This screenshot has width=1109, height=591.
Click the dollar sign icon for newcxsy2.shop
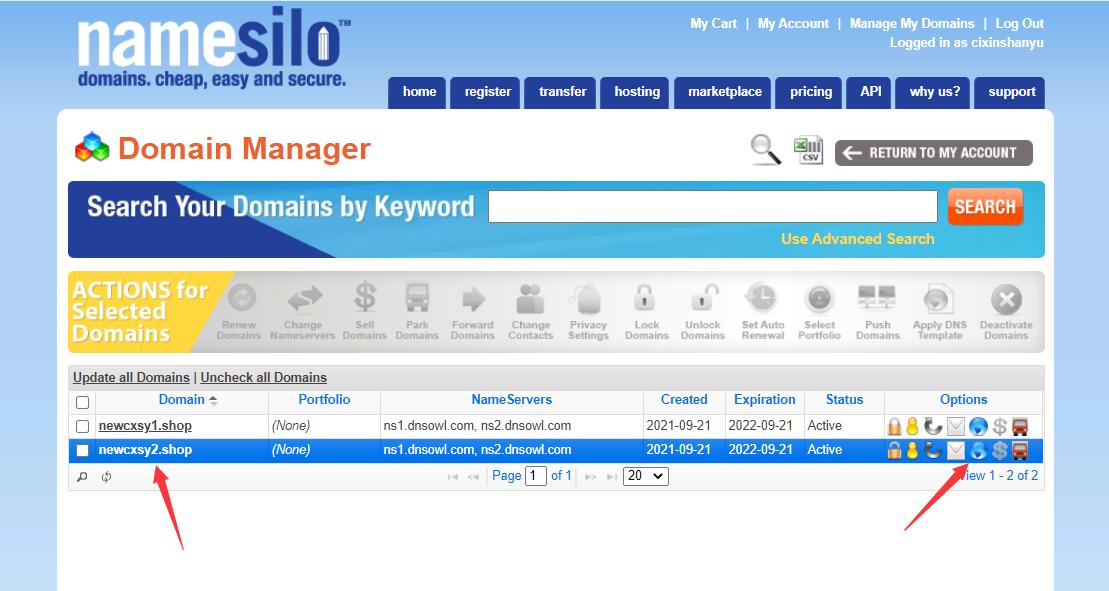999,450
